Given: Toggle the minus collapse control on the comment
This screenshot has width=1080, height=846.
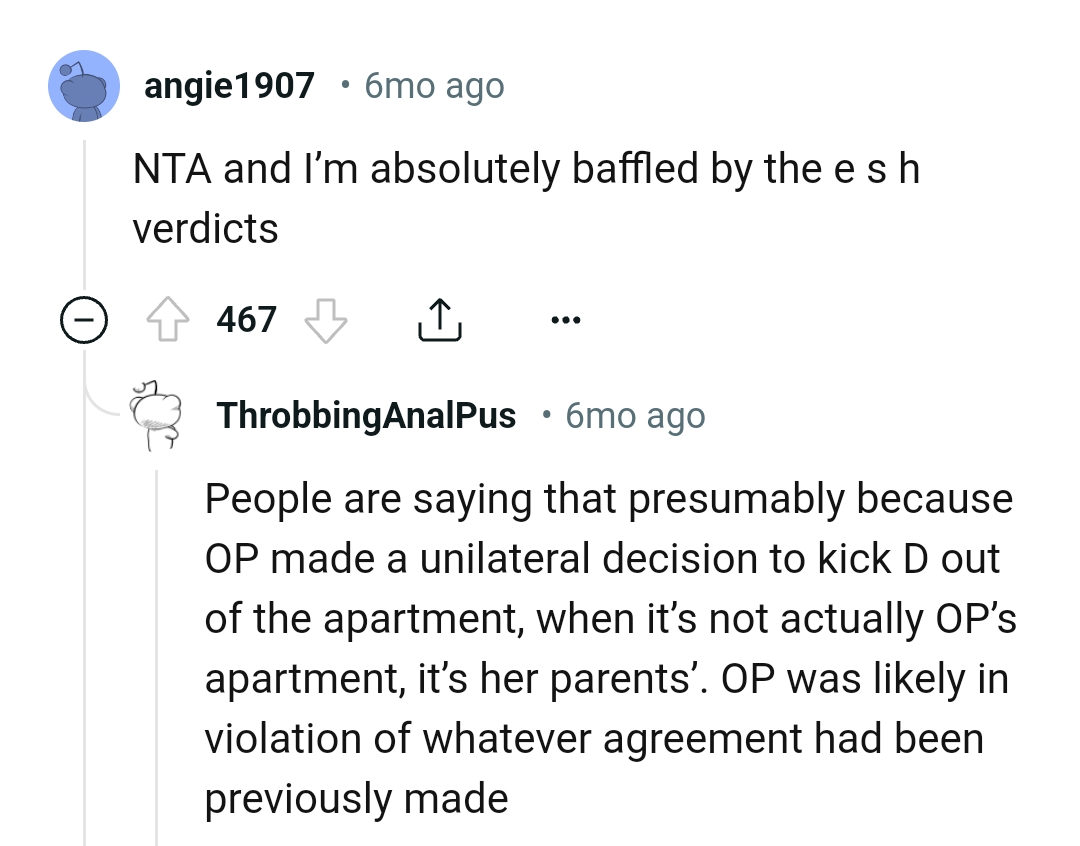Looking at the screenshot, I should (84, 320).
